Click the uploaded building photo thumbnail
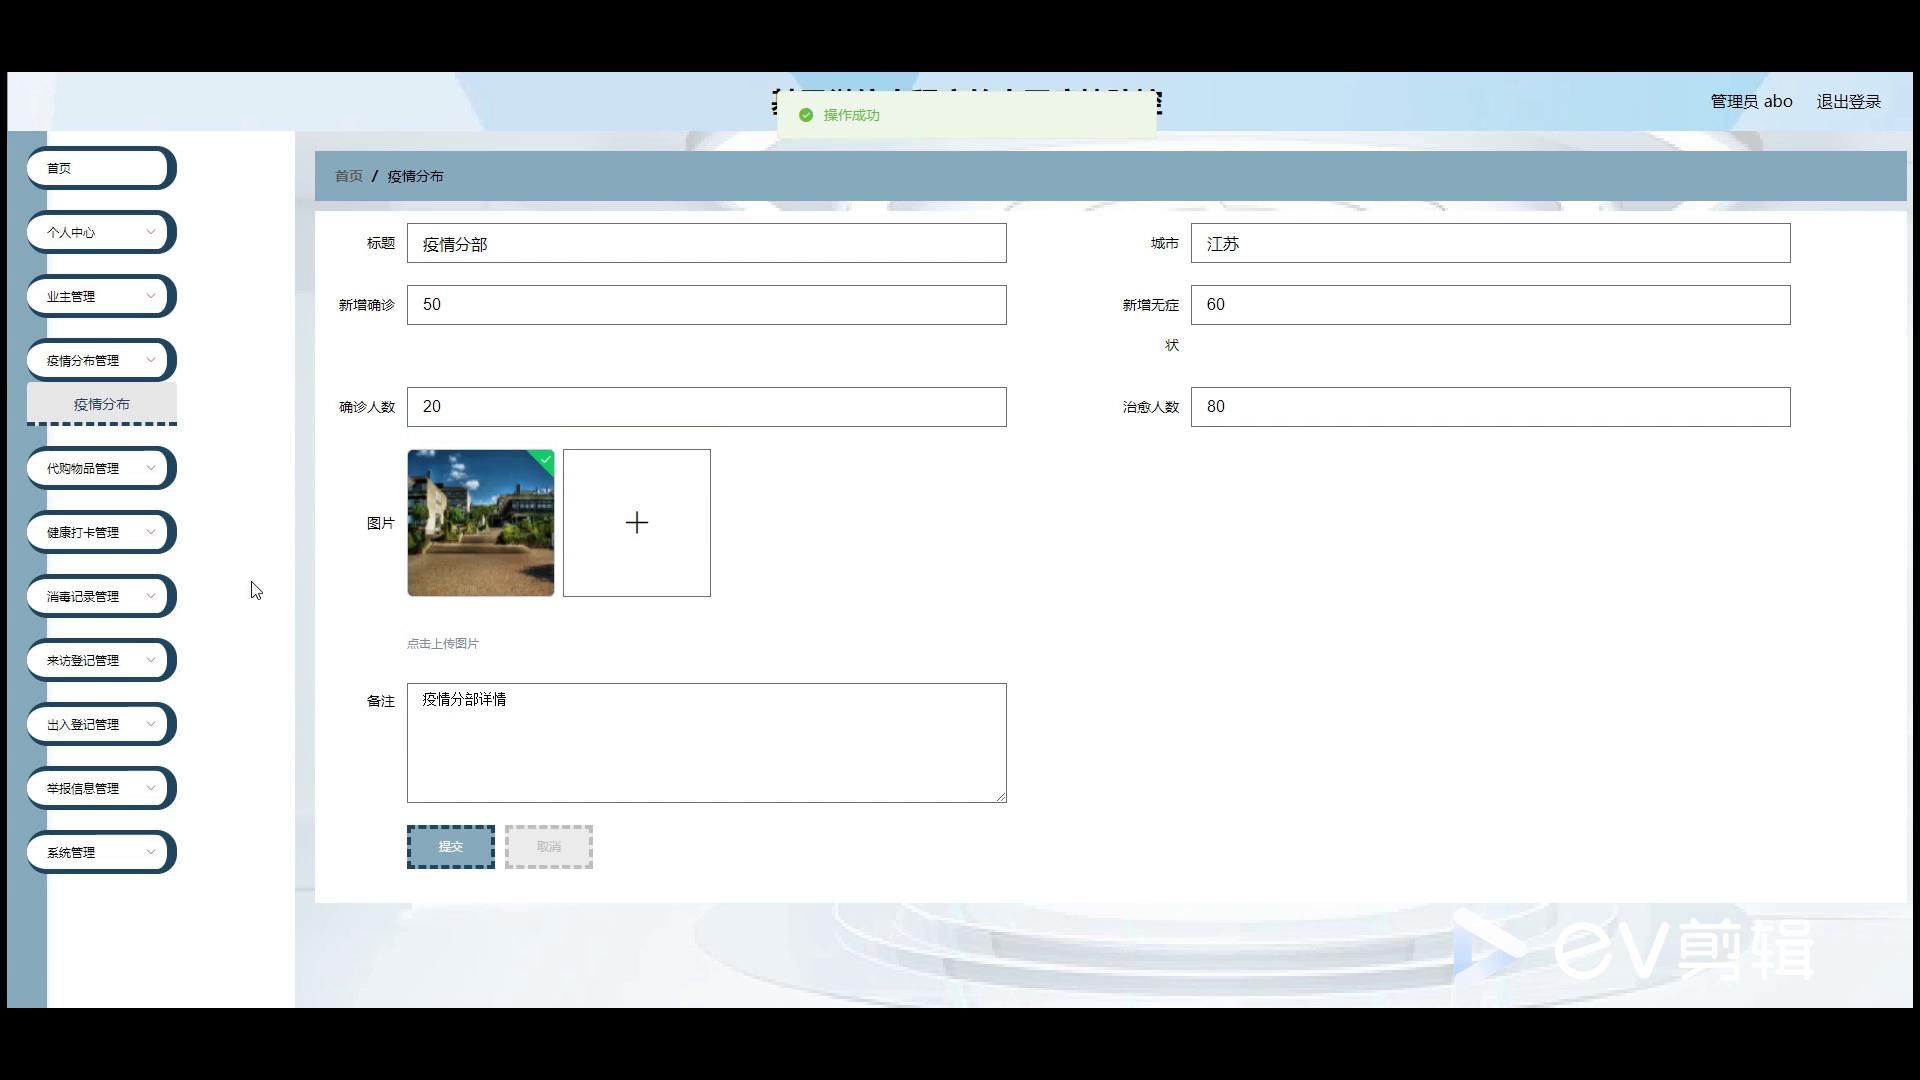1920x1080 pixels. (x=481, y=523)
